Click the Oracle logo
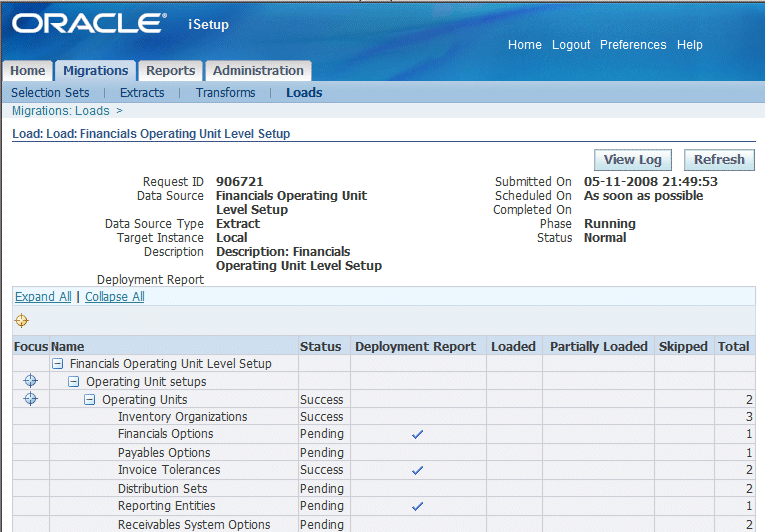 89,23
